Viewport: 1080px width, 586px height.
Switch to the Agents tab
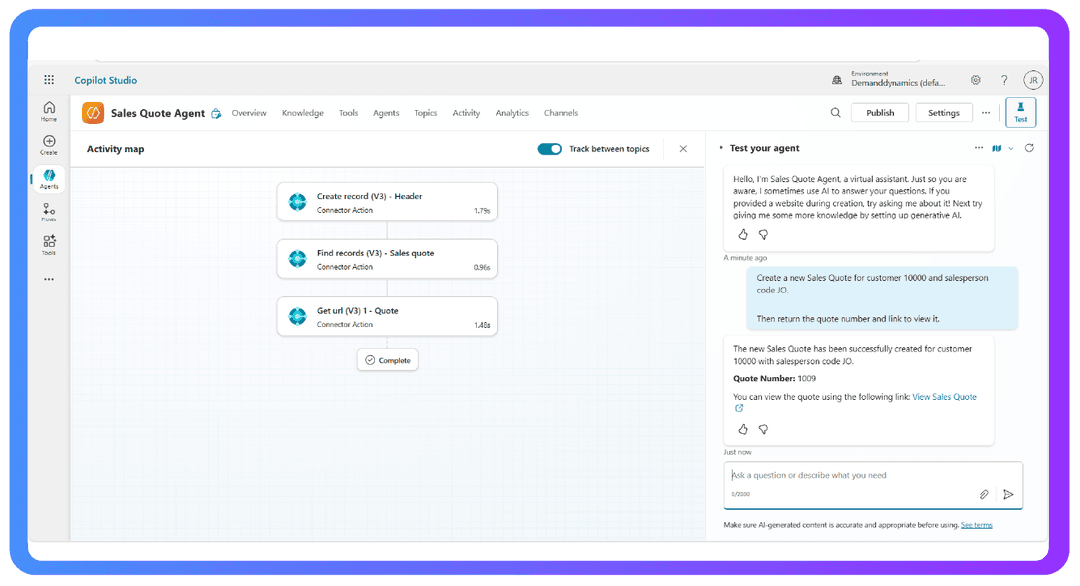[386, 113]
